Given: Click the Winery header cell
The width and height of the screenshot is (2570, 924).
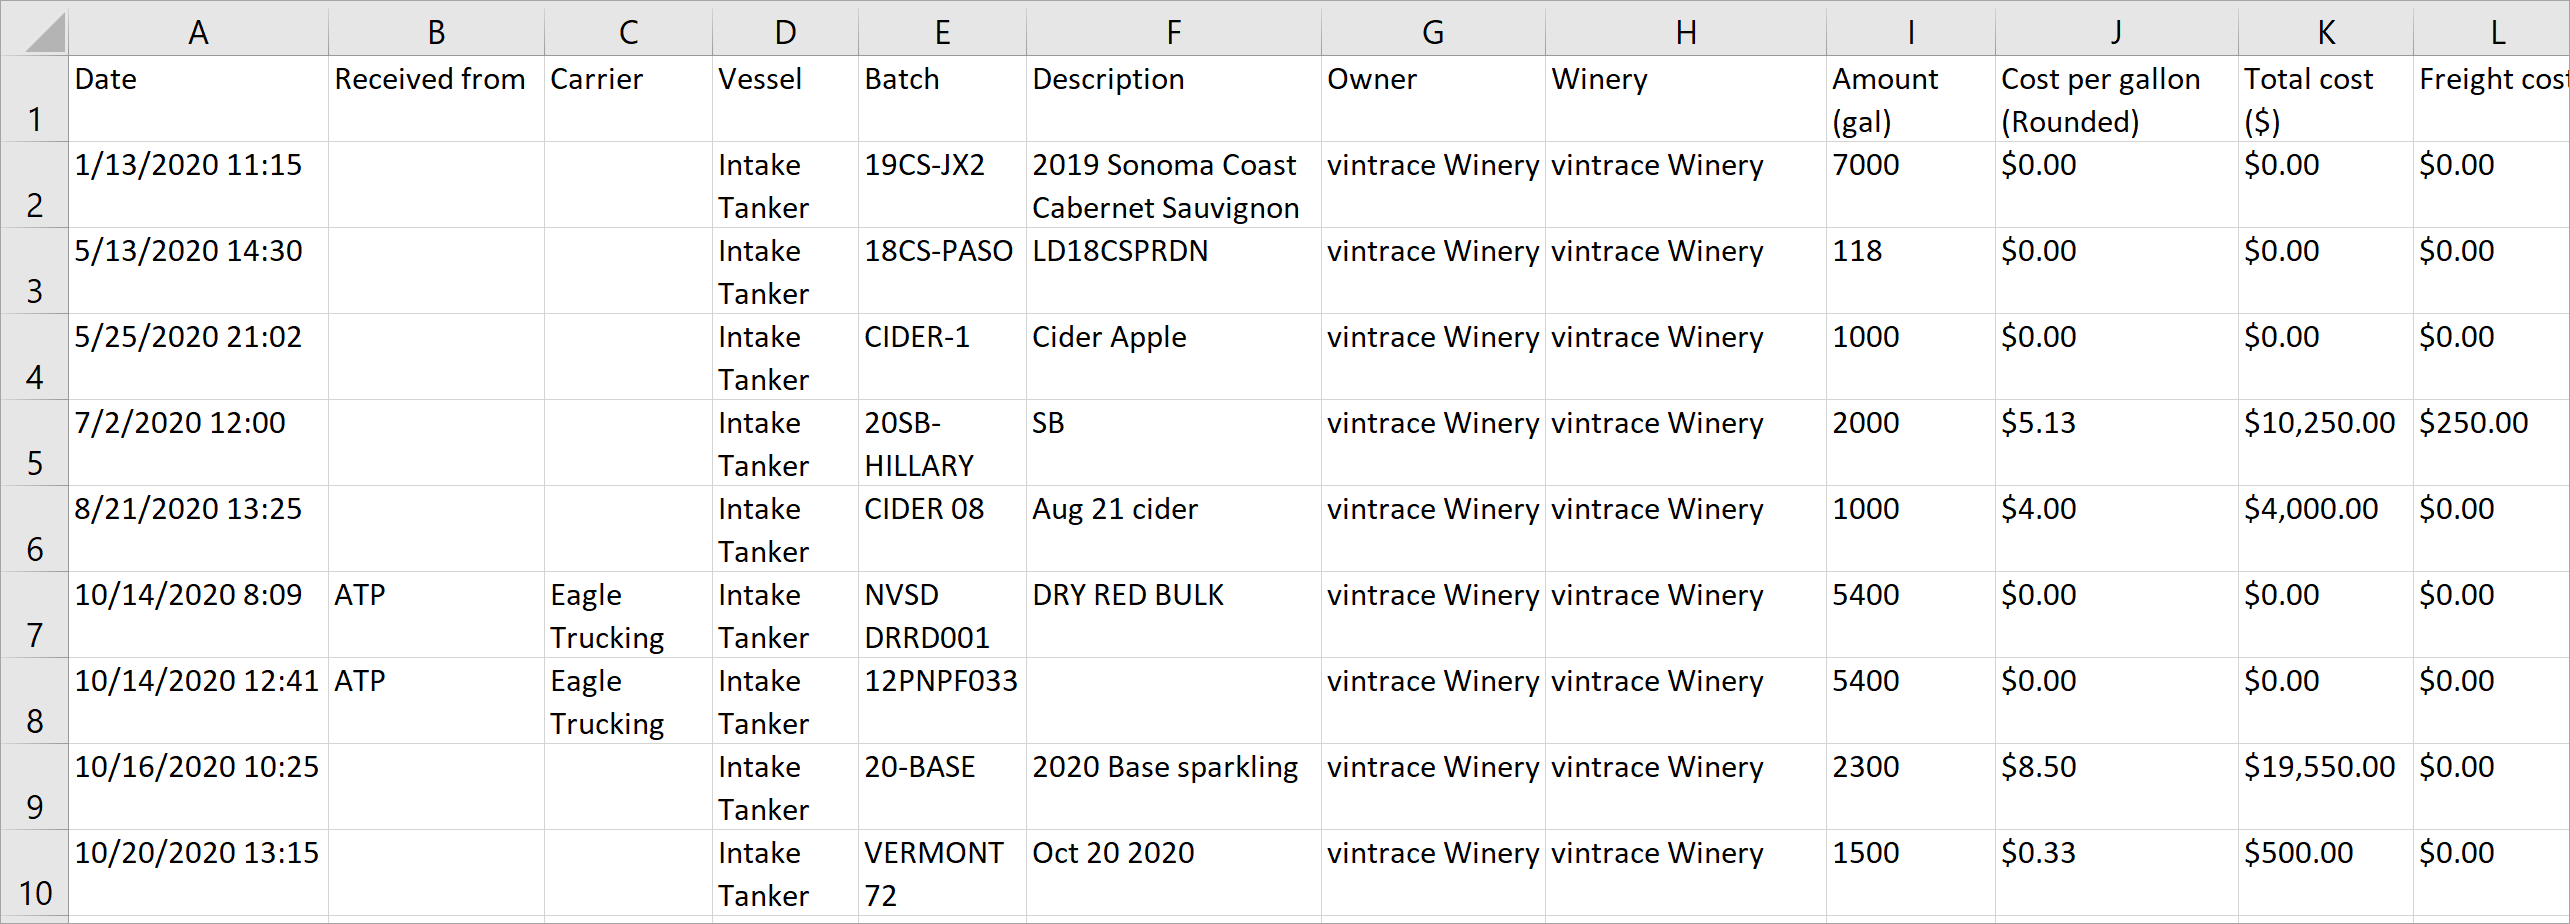Looking at the screenshot, I should coord(1685,99).
